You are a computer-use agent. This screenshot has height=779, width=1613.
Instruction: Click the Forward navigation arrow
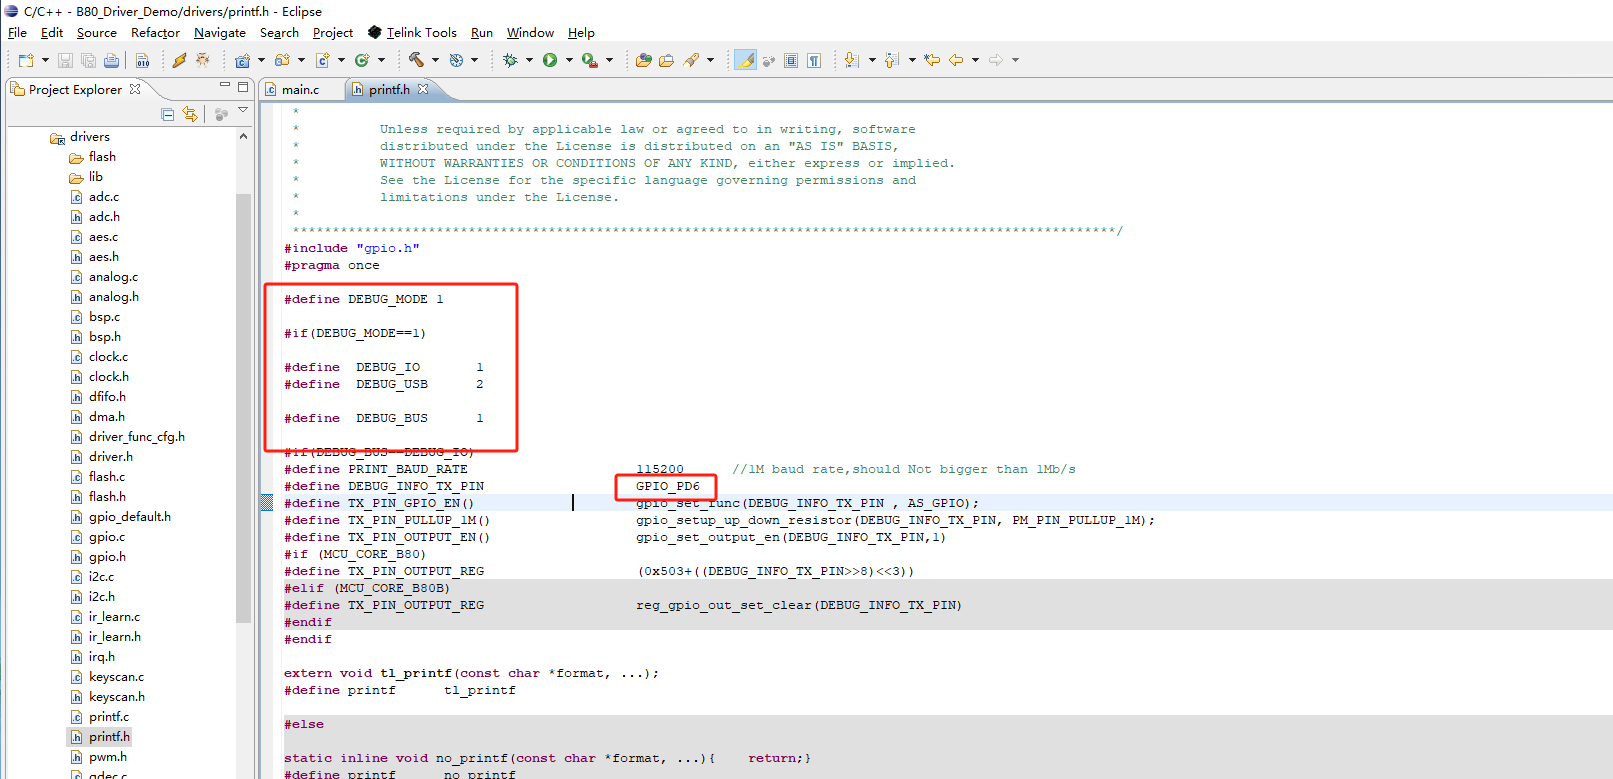pyautogui.click(x=996, y=60)
